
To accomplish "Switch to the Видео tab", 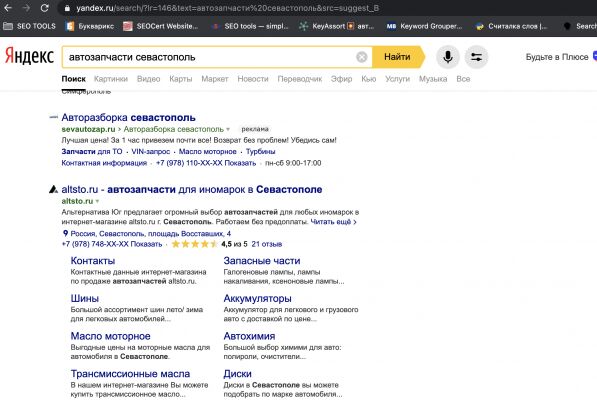I will pyautogui.click(x=148, y=79).
